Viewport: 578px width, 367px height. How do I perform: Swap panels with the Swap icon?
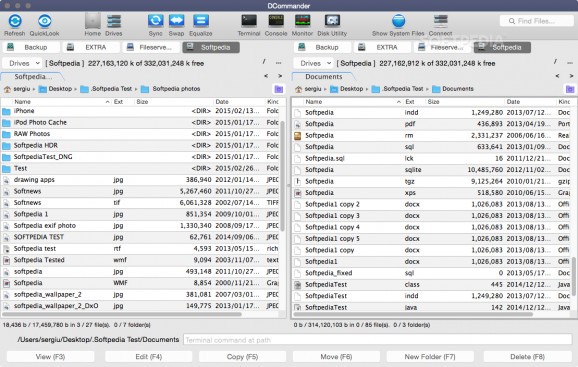177,21
